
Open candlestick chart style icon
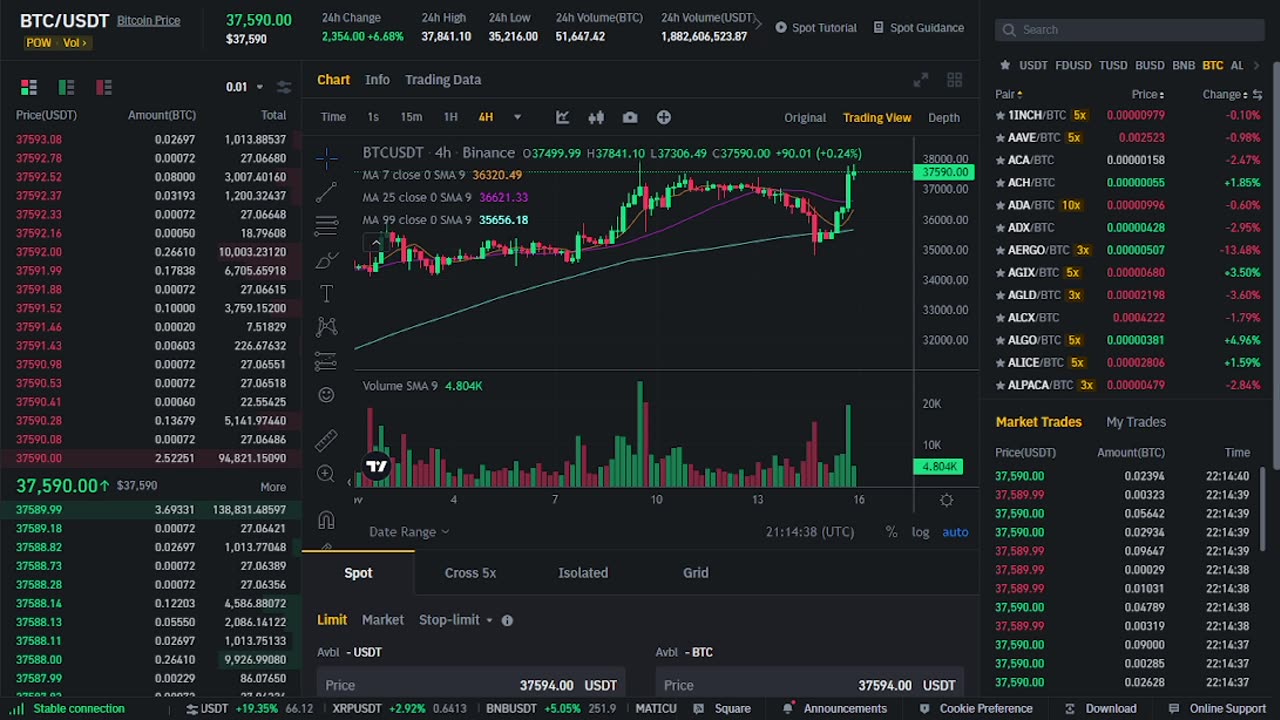click(x=596, y=117)
